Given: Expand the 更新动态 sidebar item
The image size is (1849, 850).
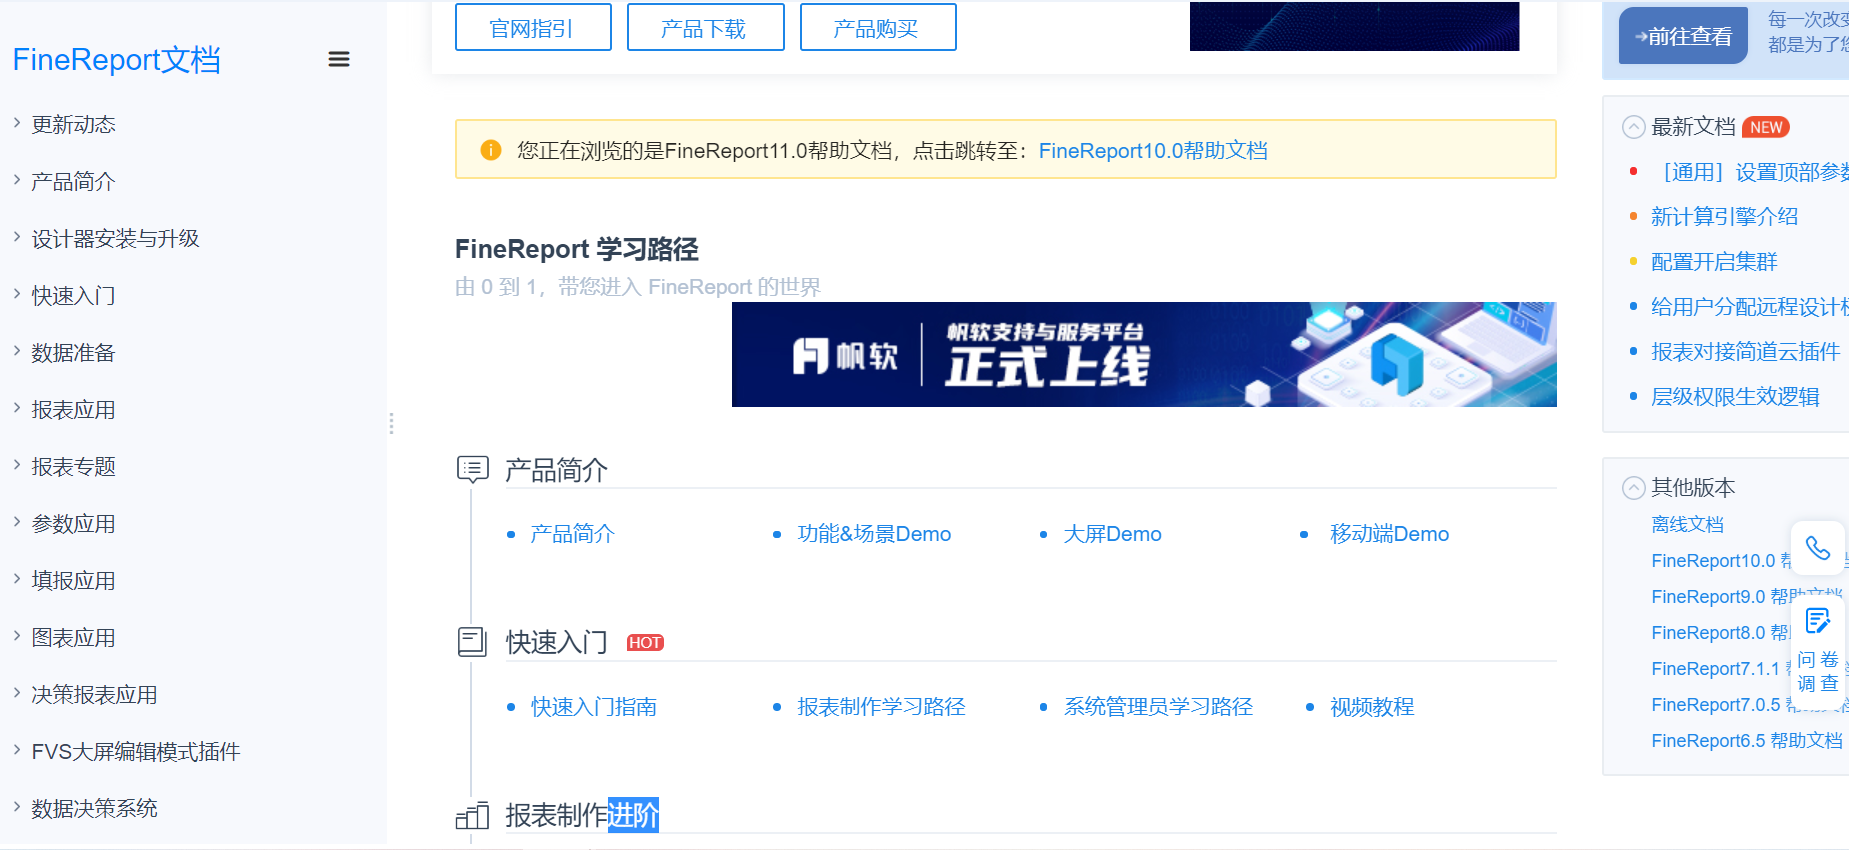Looking at the screenshot, I should 17,123.
